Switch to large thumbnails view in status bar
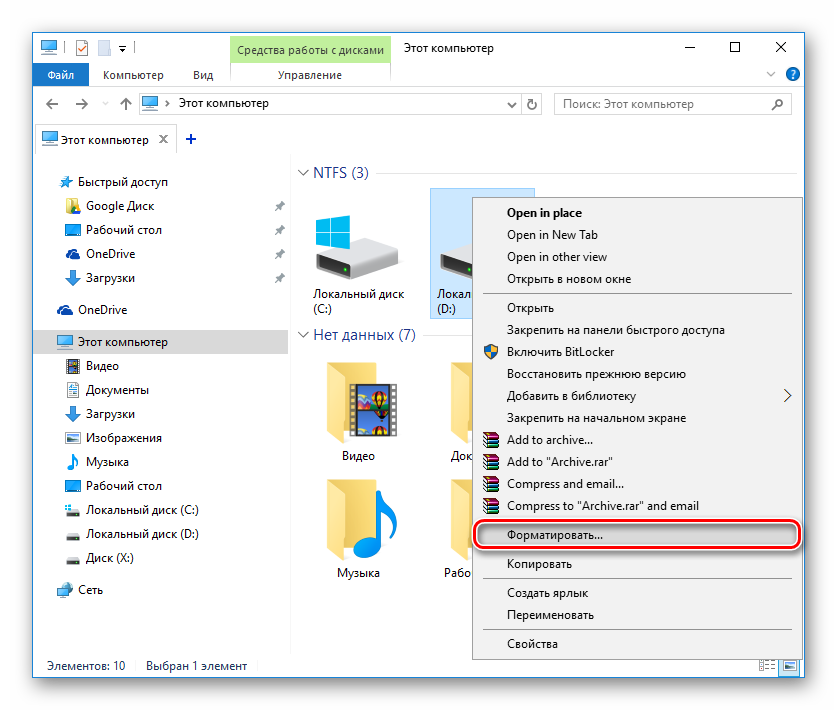Viewport: 837px width, 710px height. 790,665
